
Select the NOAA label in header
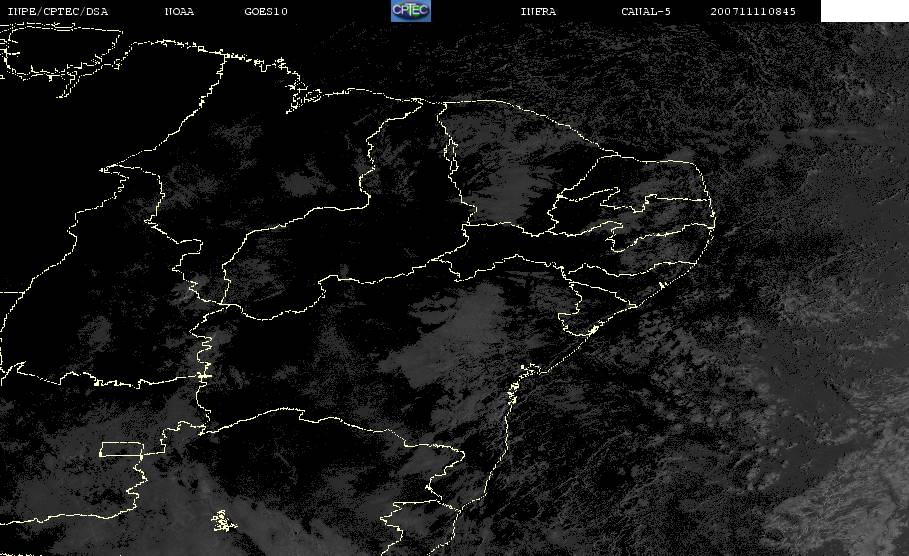(179, 12)
